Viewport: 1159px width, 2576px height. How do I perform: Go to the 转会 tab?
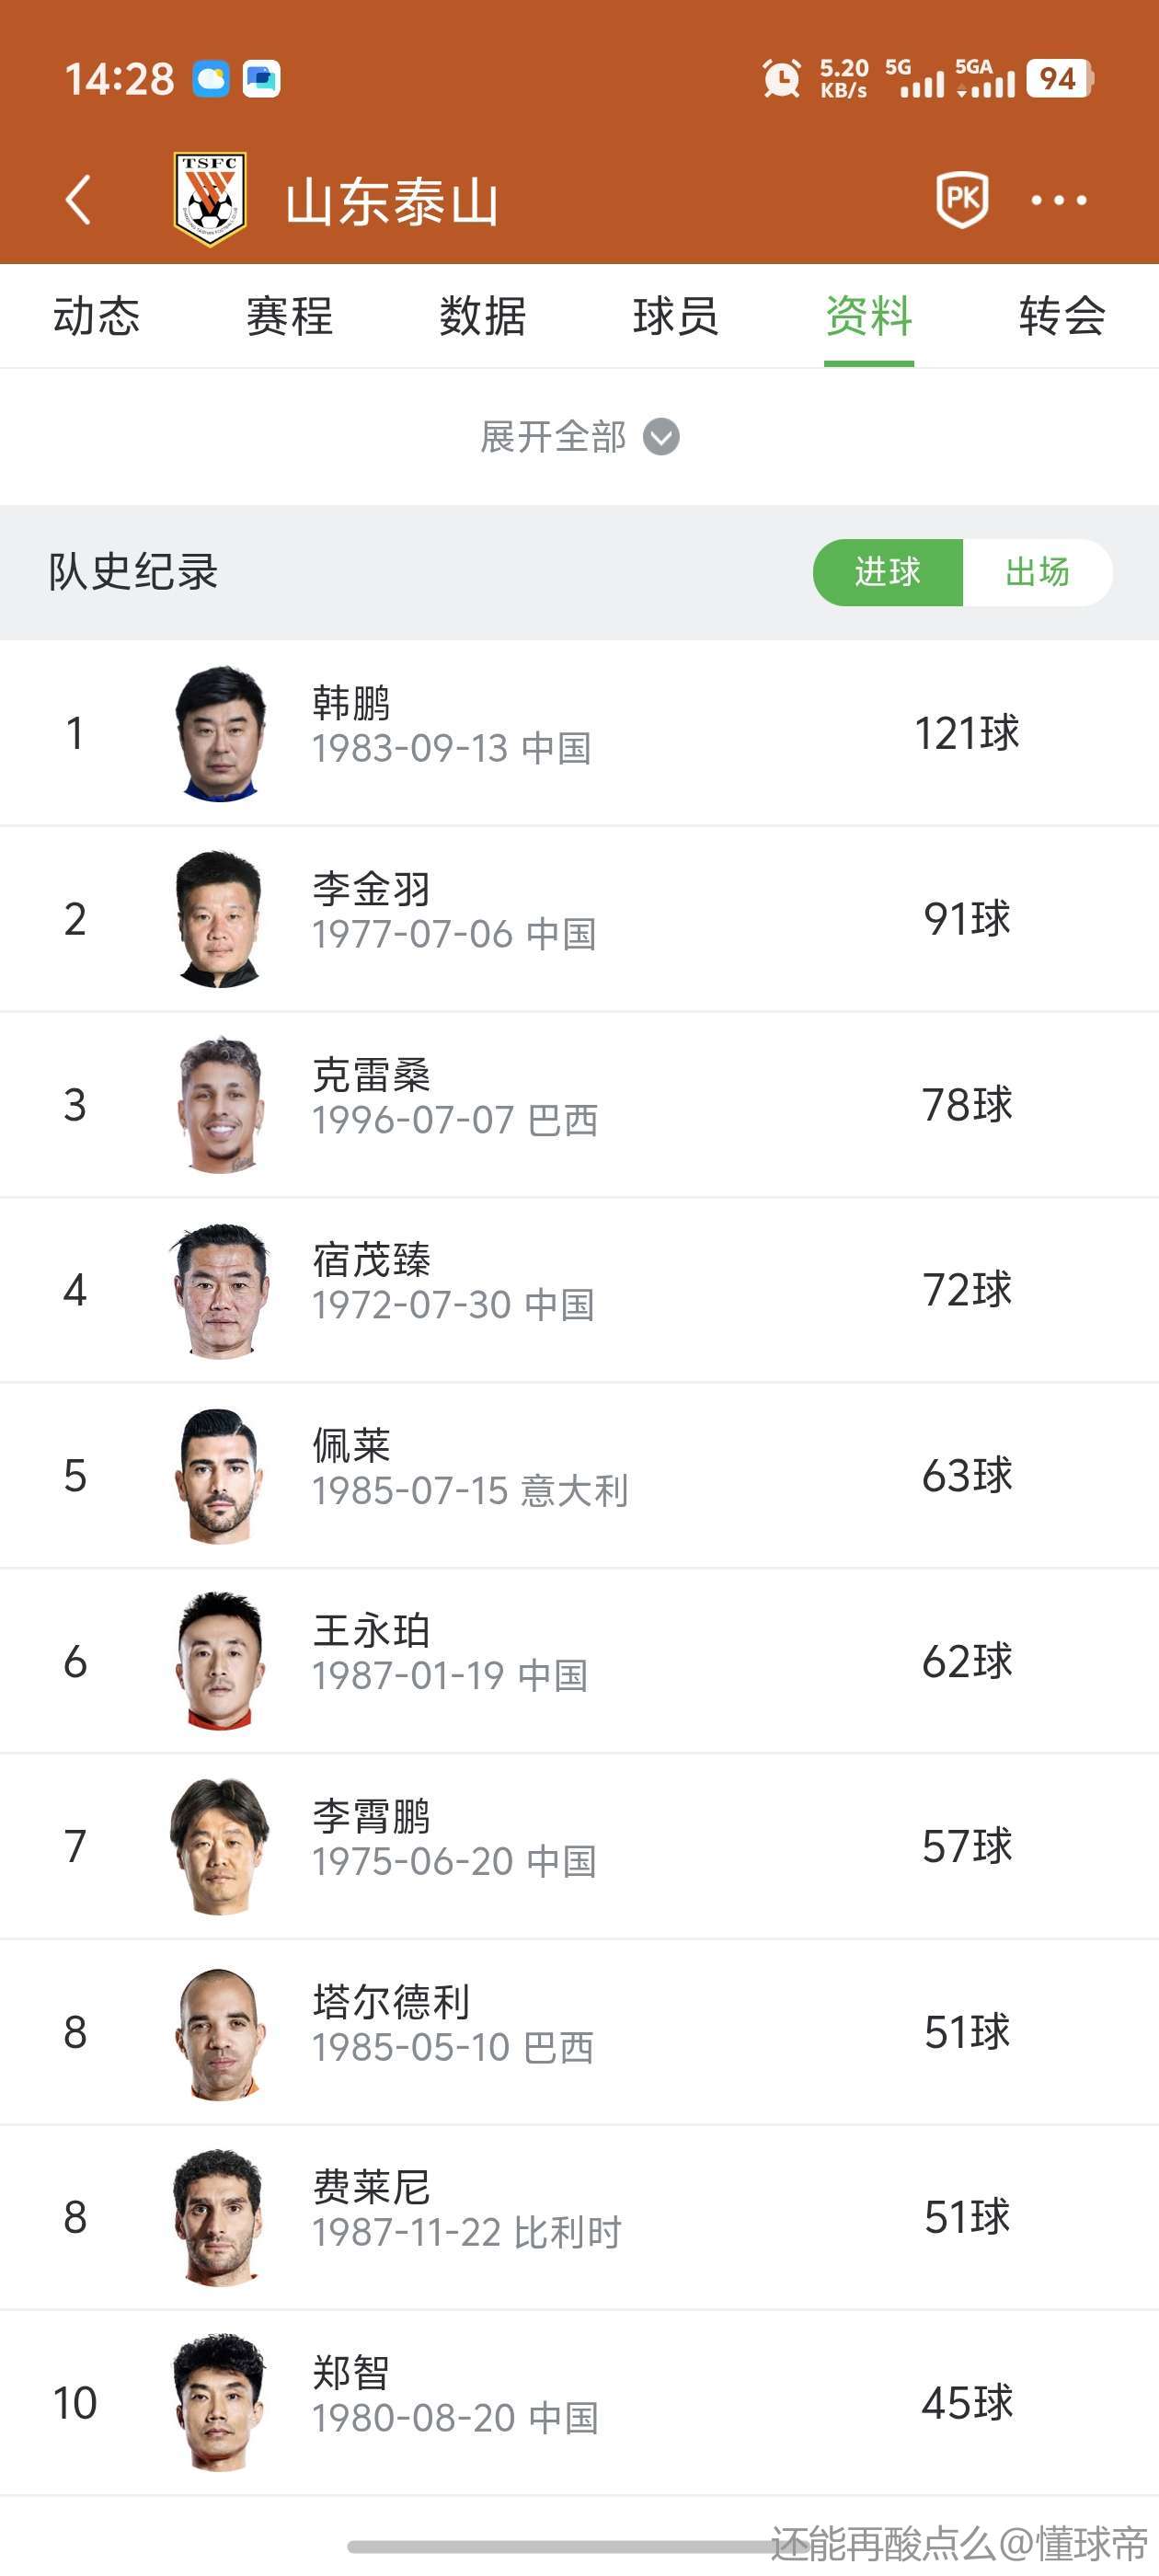click(x=1062, y=316)
